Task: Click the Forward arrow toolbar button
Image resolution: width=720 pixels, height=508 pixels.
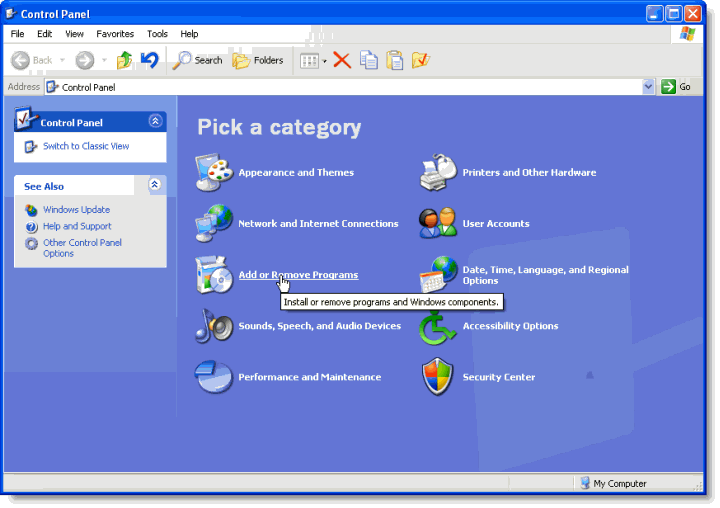Action: tap(84, 61)
